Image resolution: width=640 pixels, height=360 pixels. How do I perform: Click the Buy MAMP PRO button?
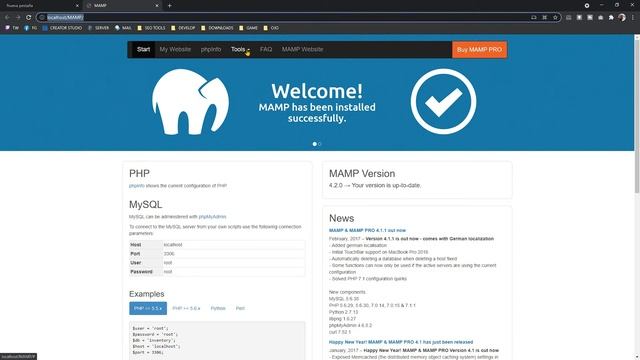tap(479, 49)
